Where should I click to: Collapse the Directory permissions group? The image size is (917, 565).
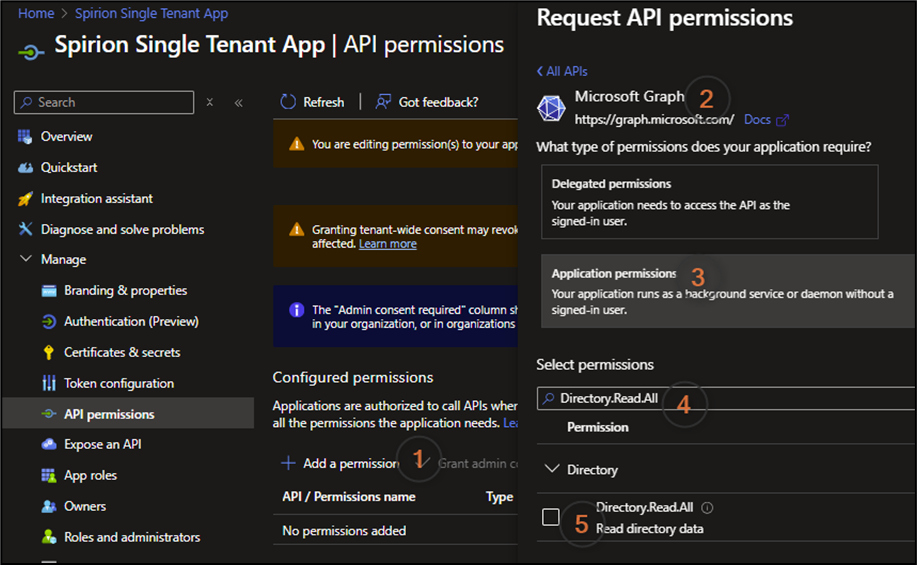pos(551,469)
